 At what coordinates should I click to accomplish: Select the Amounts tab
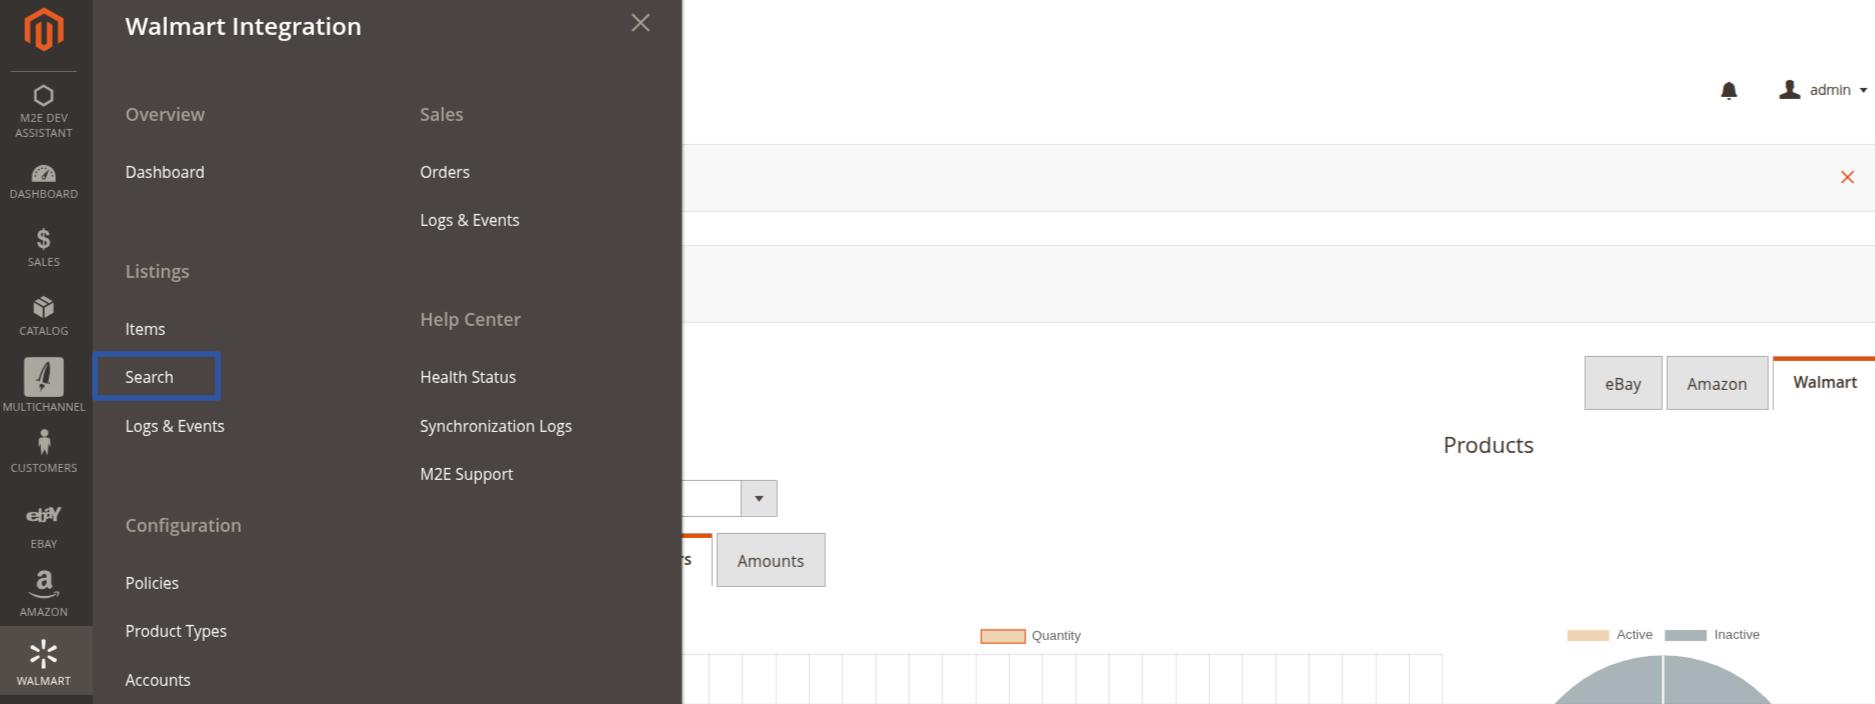pyautogui.click(x=770, y=561)
